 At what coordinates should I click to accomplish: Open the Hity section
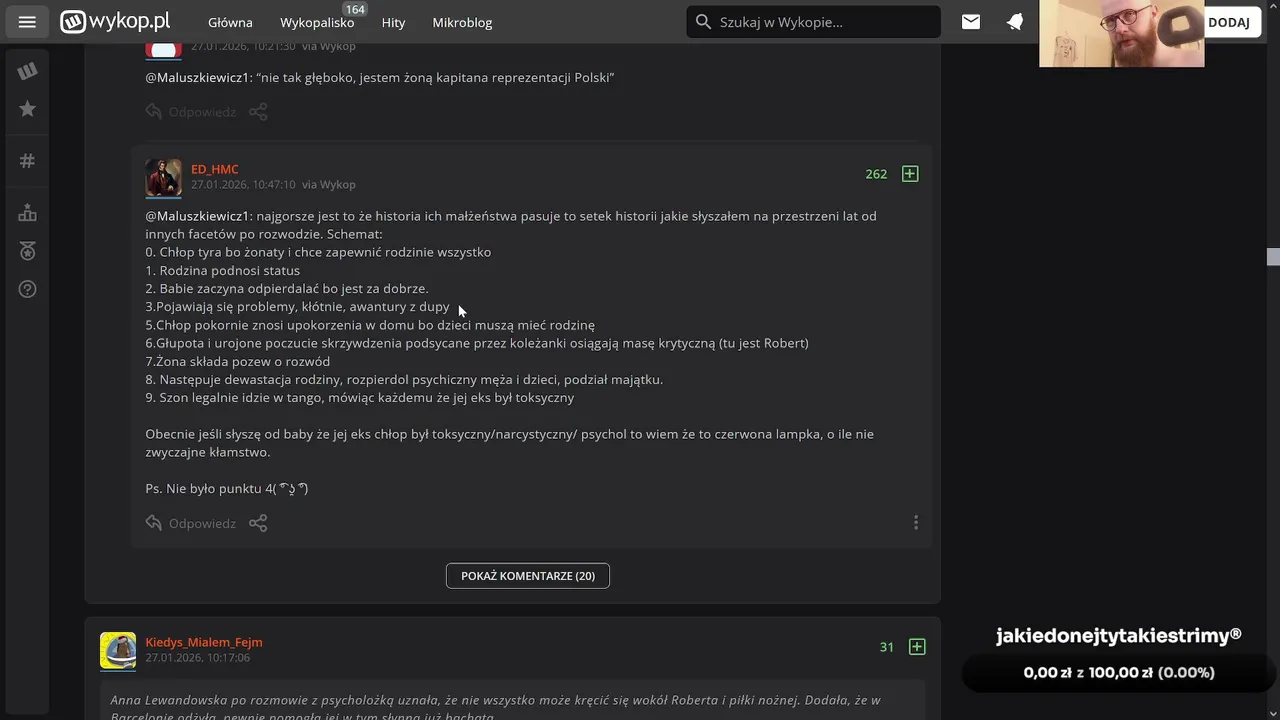coord(393,22)
